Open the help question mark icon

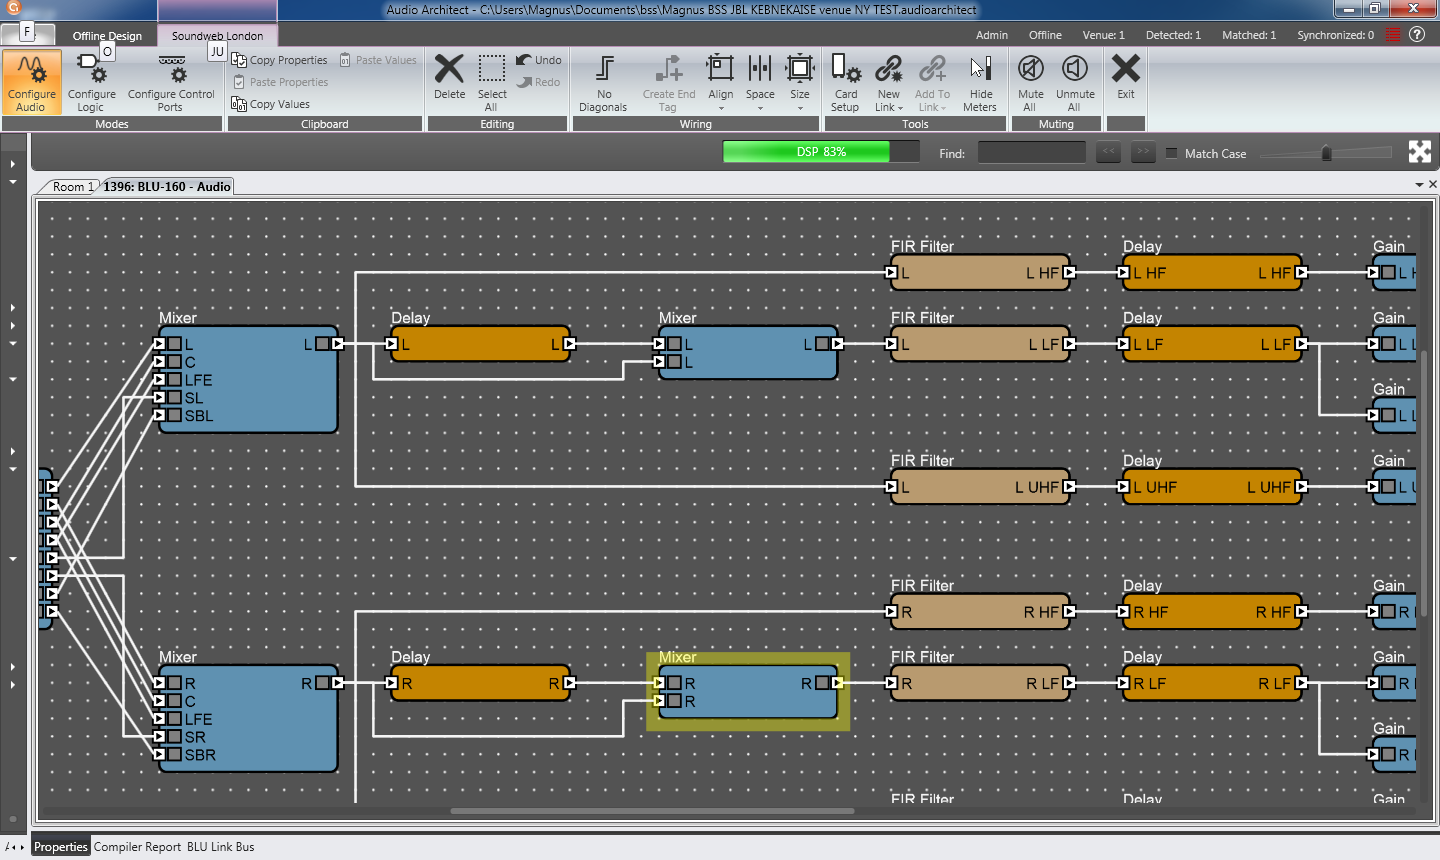click(x=1417, y=34)
